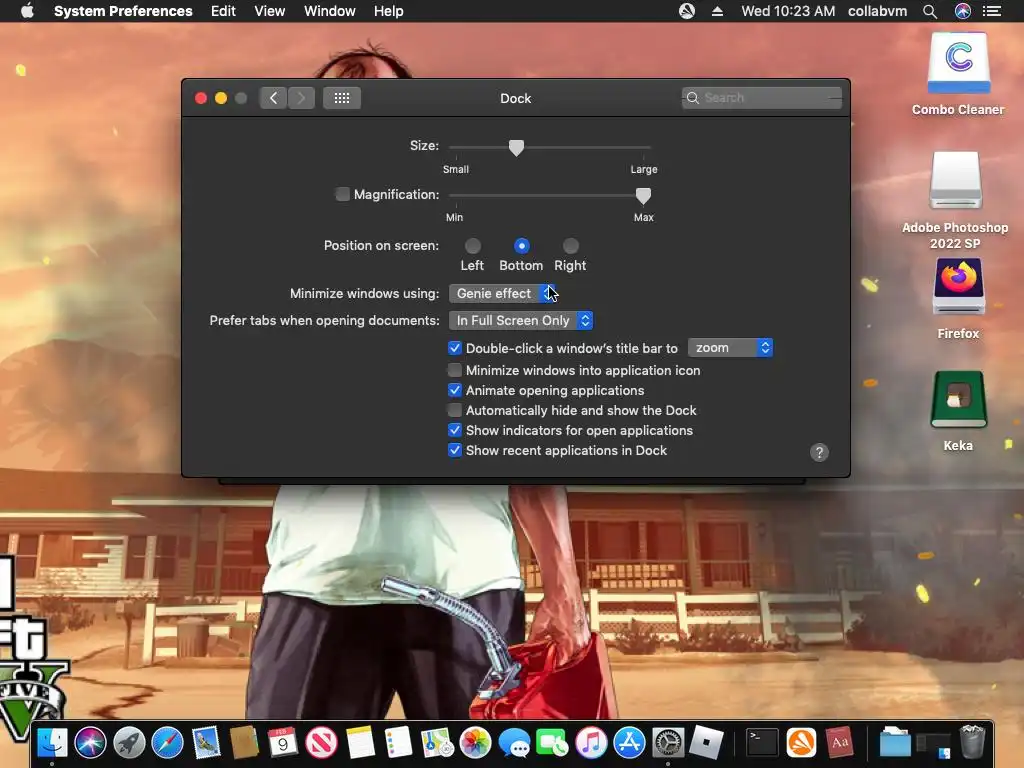1024x768 pixels.
Task: Uncheck Show indicators for open applications
Action: pyautogui.click(x=455, y=430)
